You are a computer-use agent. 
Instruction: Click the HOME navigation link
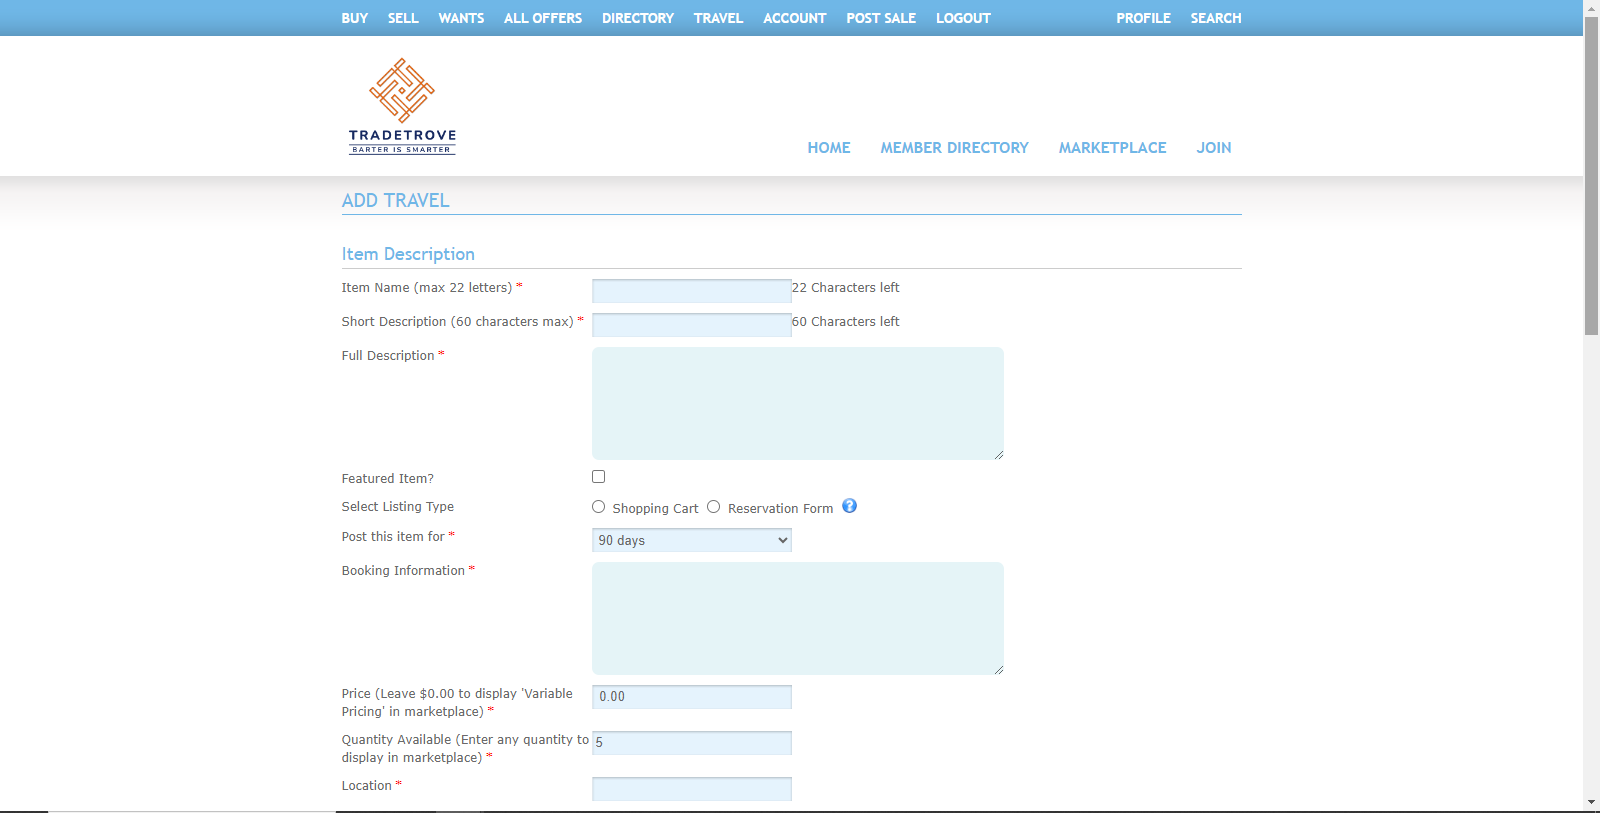[828, 148]
